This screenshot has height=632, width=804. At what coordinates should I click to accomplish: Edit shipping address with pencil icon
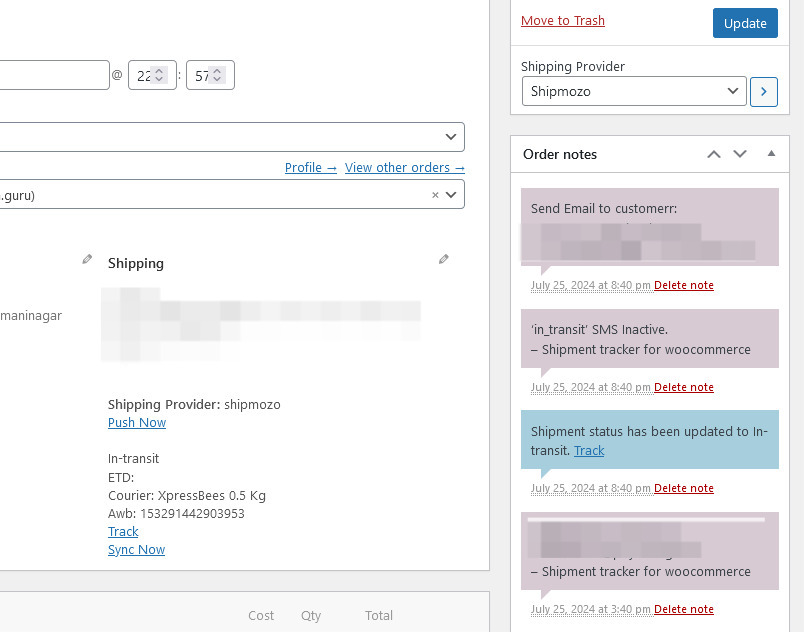[x=444, y=259]
